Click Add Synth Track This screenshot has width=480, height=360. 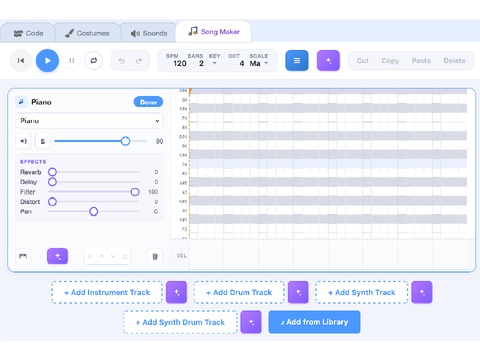[362, 292]
